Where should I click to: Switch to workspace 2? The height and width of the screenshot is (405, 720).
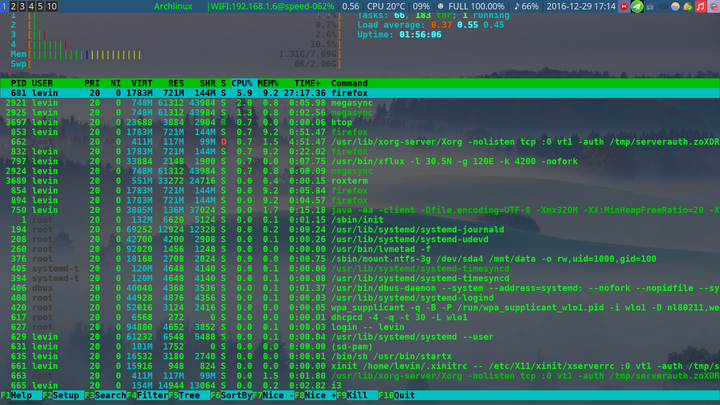click(x=13, y=6)
